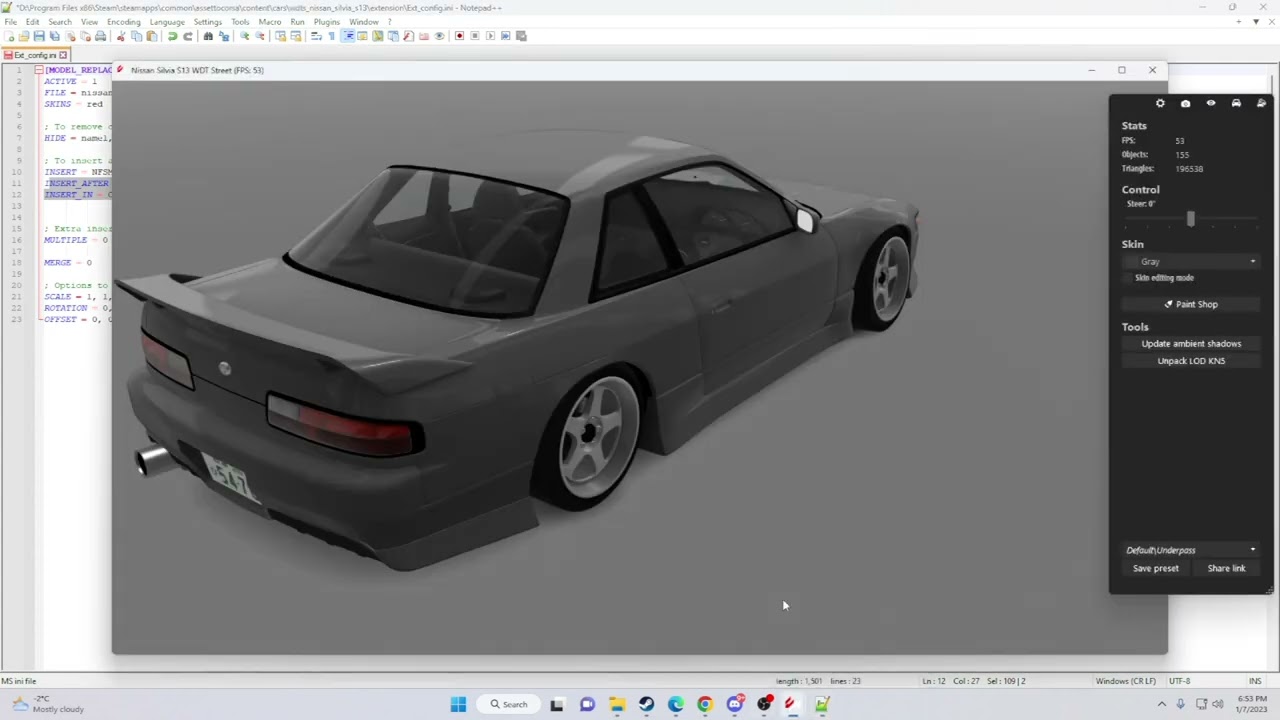Open the Plugins menu
This screenshot has height=720, width=1280.
pyautogui.click(x=326, y=21)
